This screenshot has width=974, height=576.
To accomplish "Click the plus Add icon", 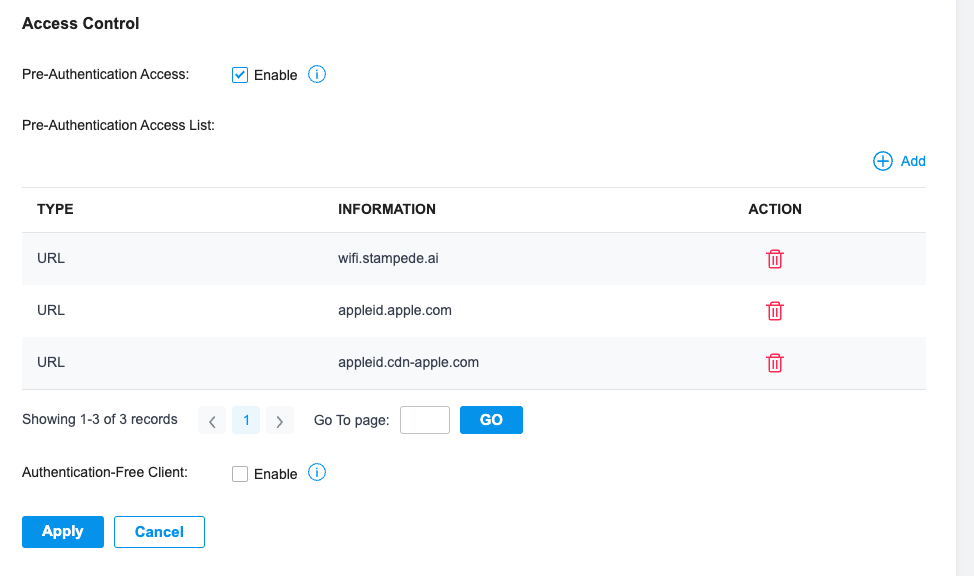I will point(883,161).
